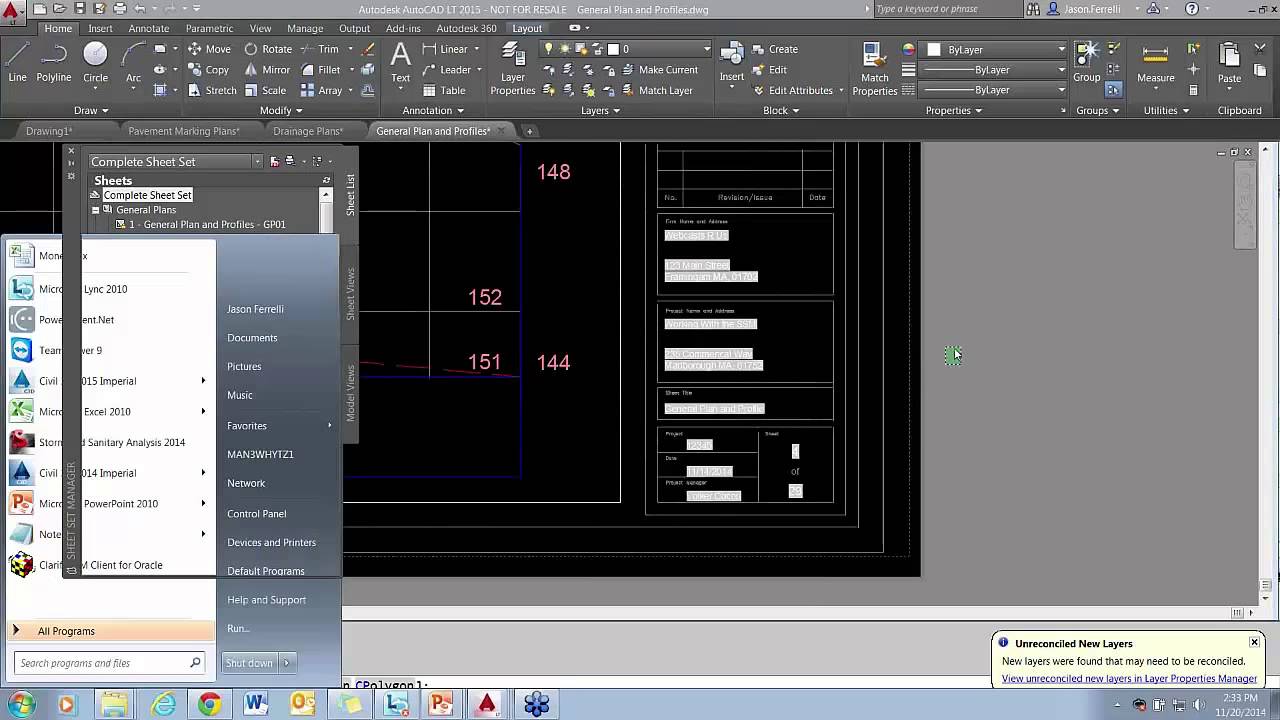Select the Circle drawing tool

pos(95,62)
